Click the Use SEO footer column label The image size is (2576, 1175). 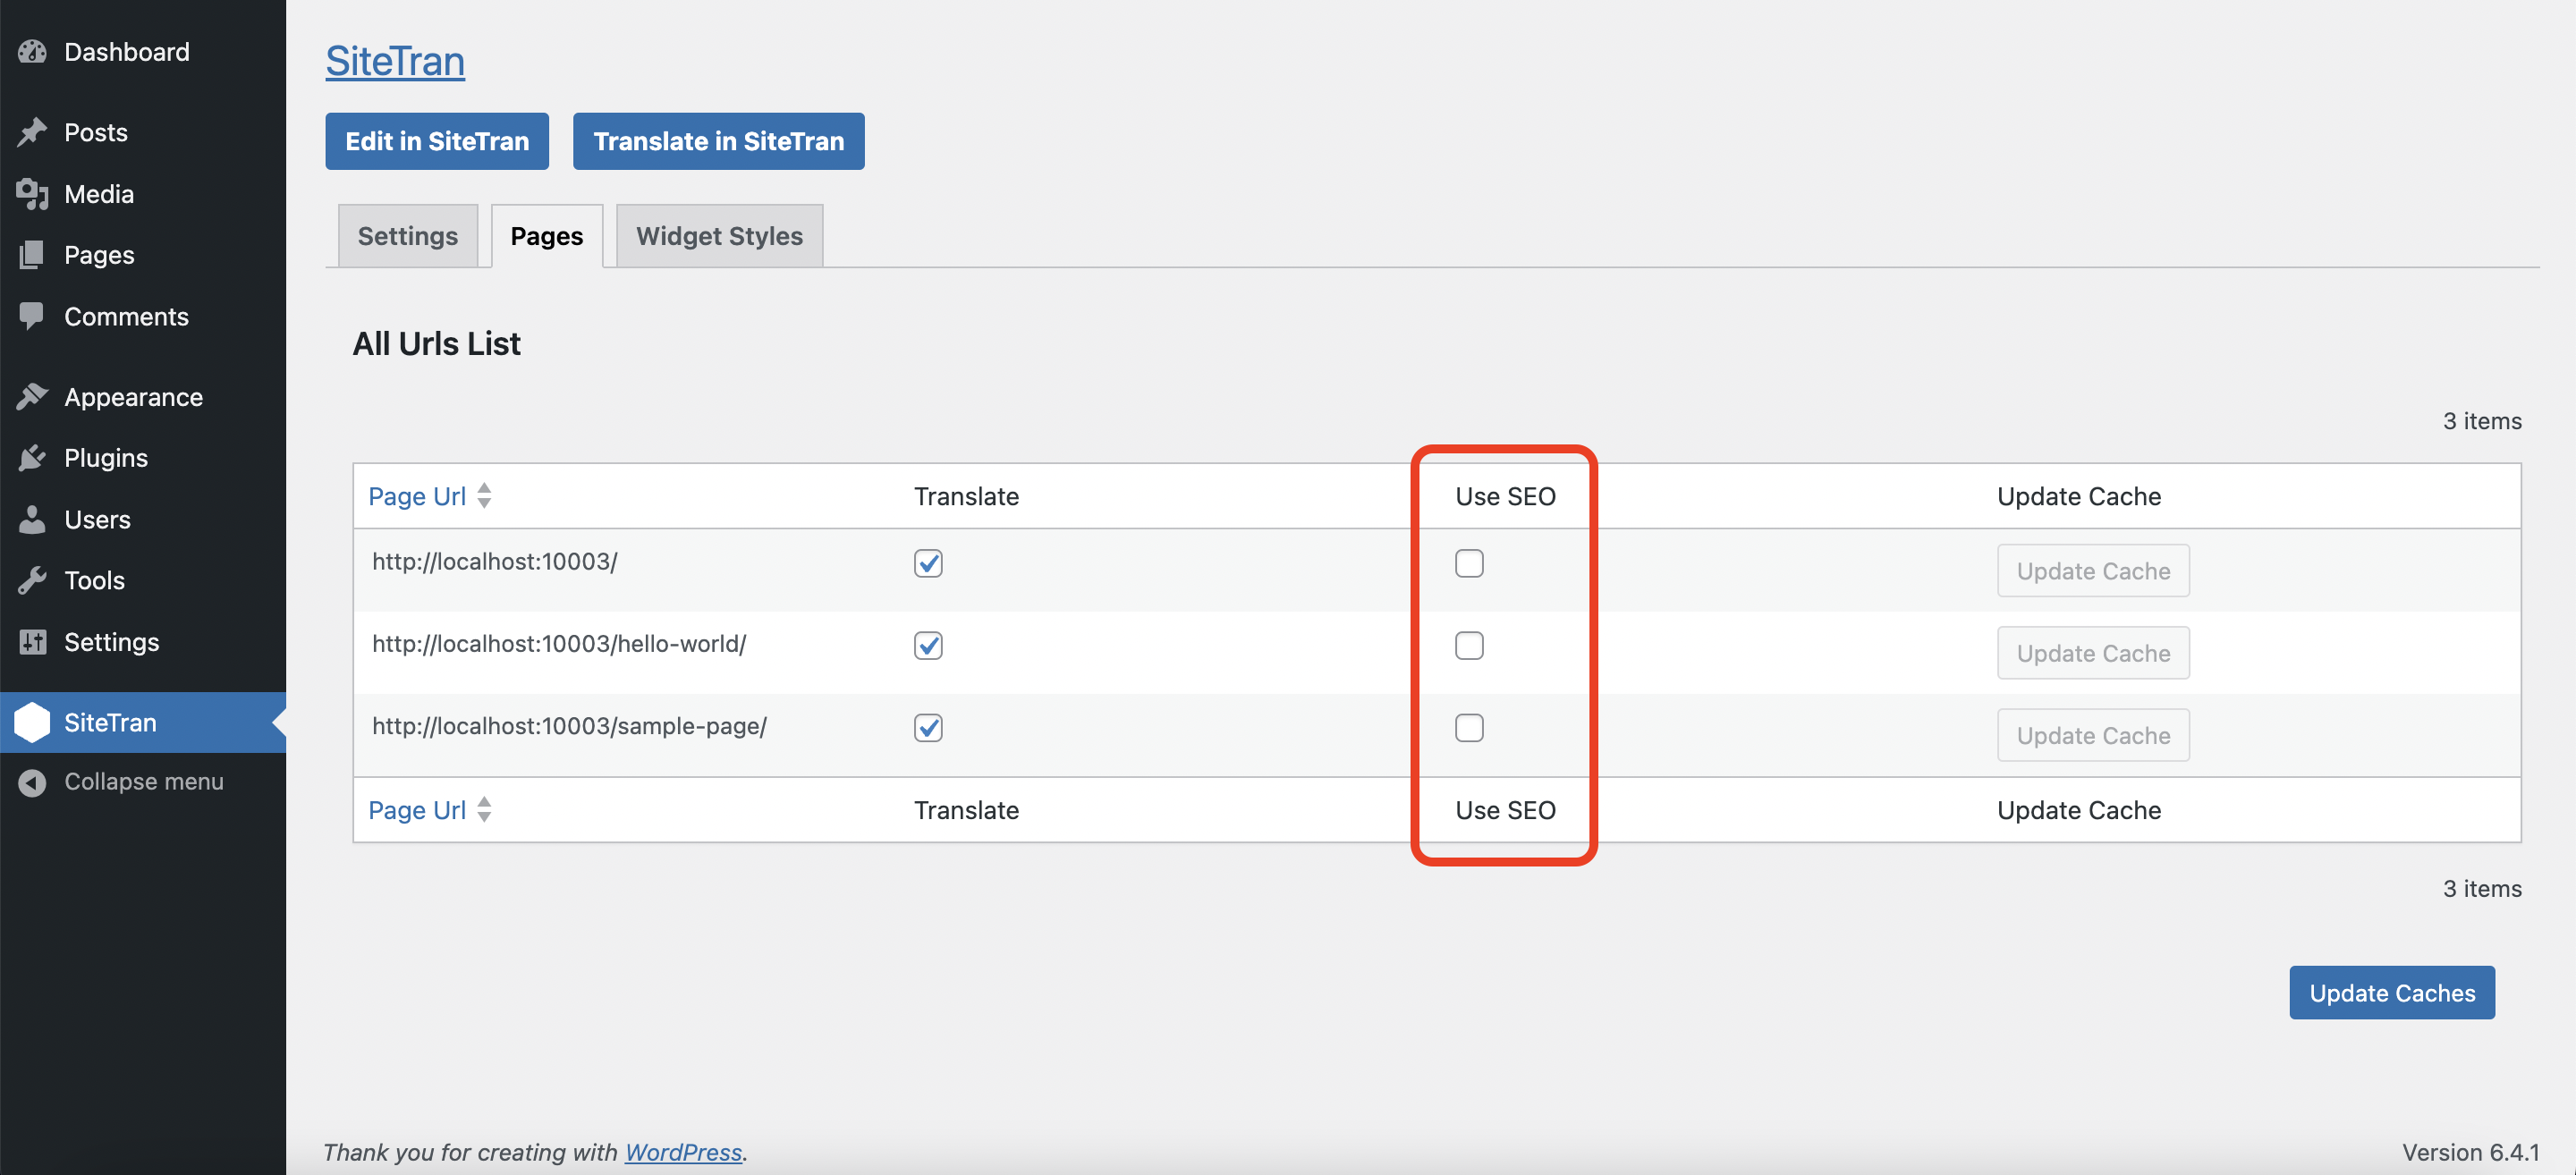click(x=1505, y=810)
